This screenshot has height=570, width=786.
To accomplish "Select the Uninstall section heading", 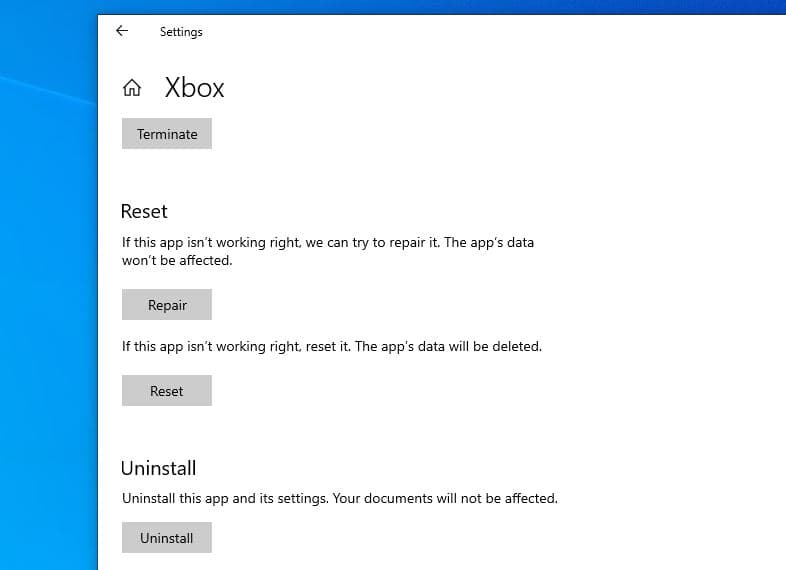I will [158, 468].
